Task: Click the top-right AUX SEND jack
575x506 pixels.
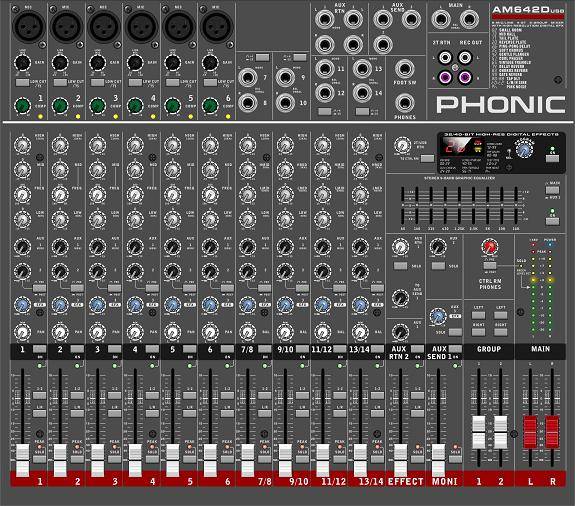Action: coord(411,19)
